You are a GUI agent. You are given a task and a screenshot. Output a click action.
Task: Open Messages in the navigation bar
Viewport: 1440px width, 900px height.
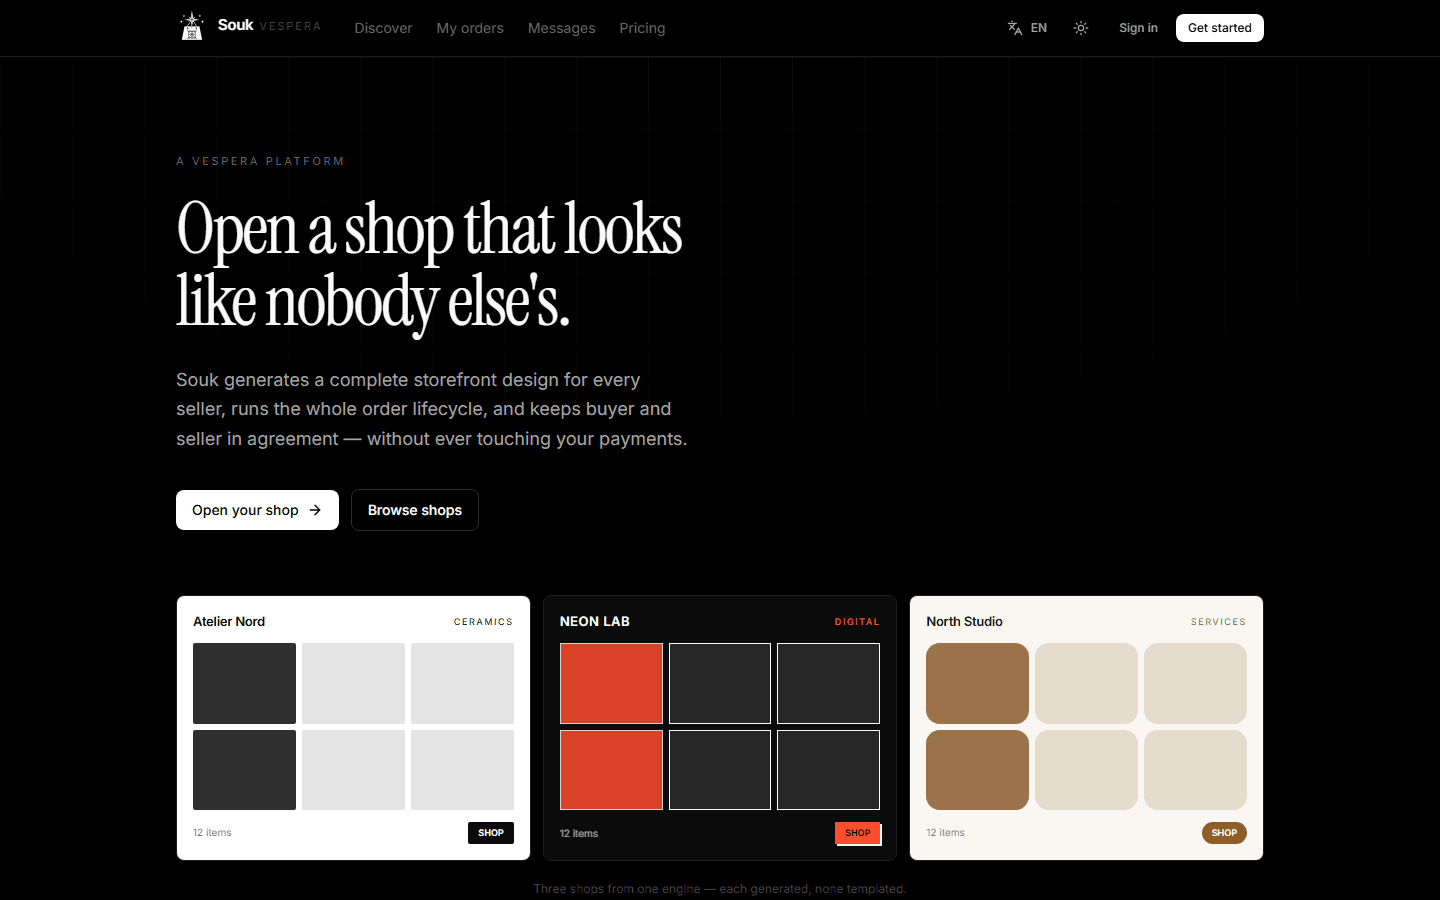[x=561, y=28]
